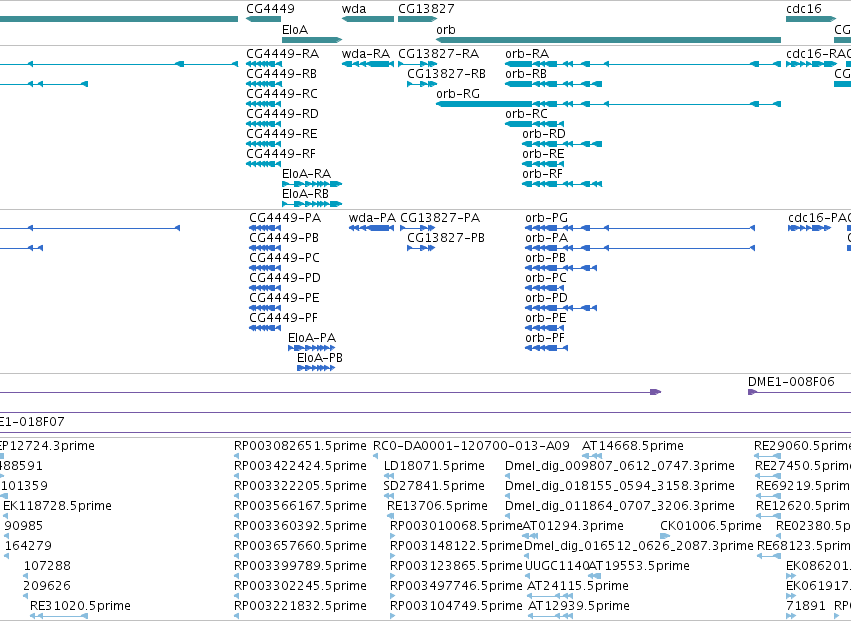Image resolution: width=851 pixels, height=621 pixels.
Task: Select the CG13827-RB transcript label
Action: pyautogui.click(x=446, y=74)
